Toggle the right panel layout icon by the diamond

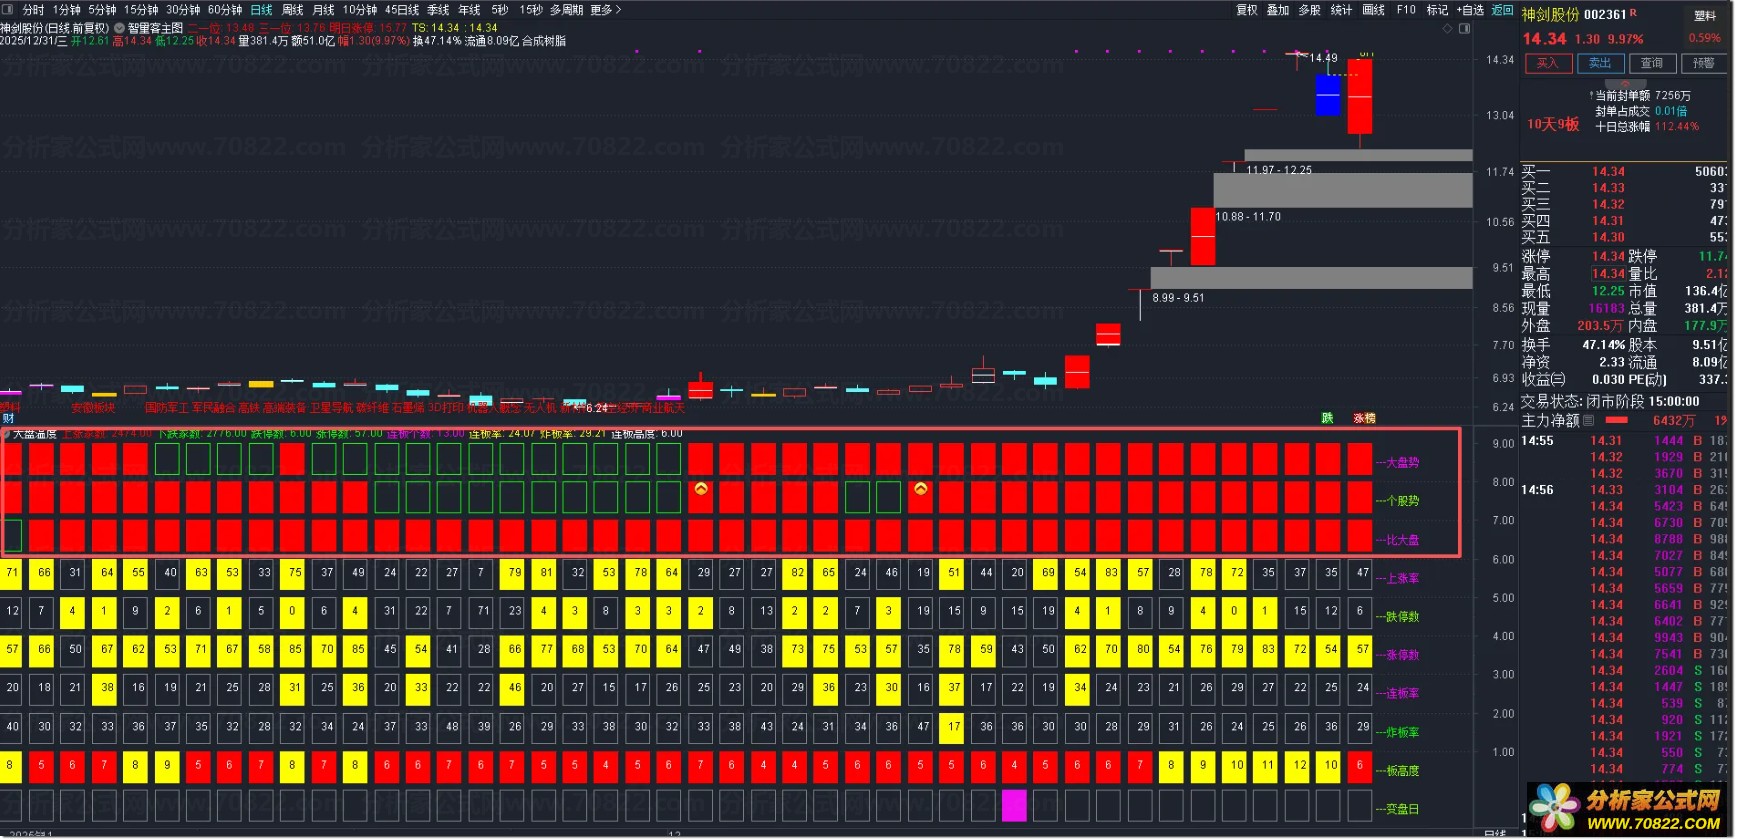[1465, 29]
